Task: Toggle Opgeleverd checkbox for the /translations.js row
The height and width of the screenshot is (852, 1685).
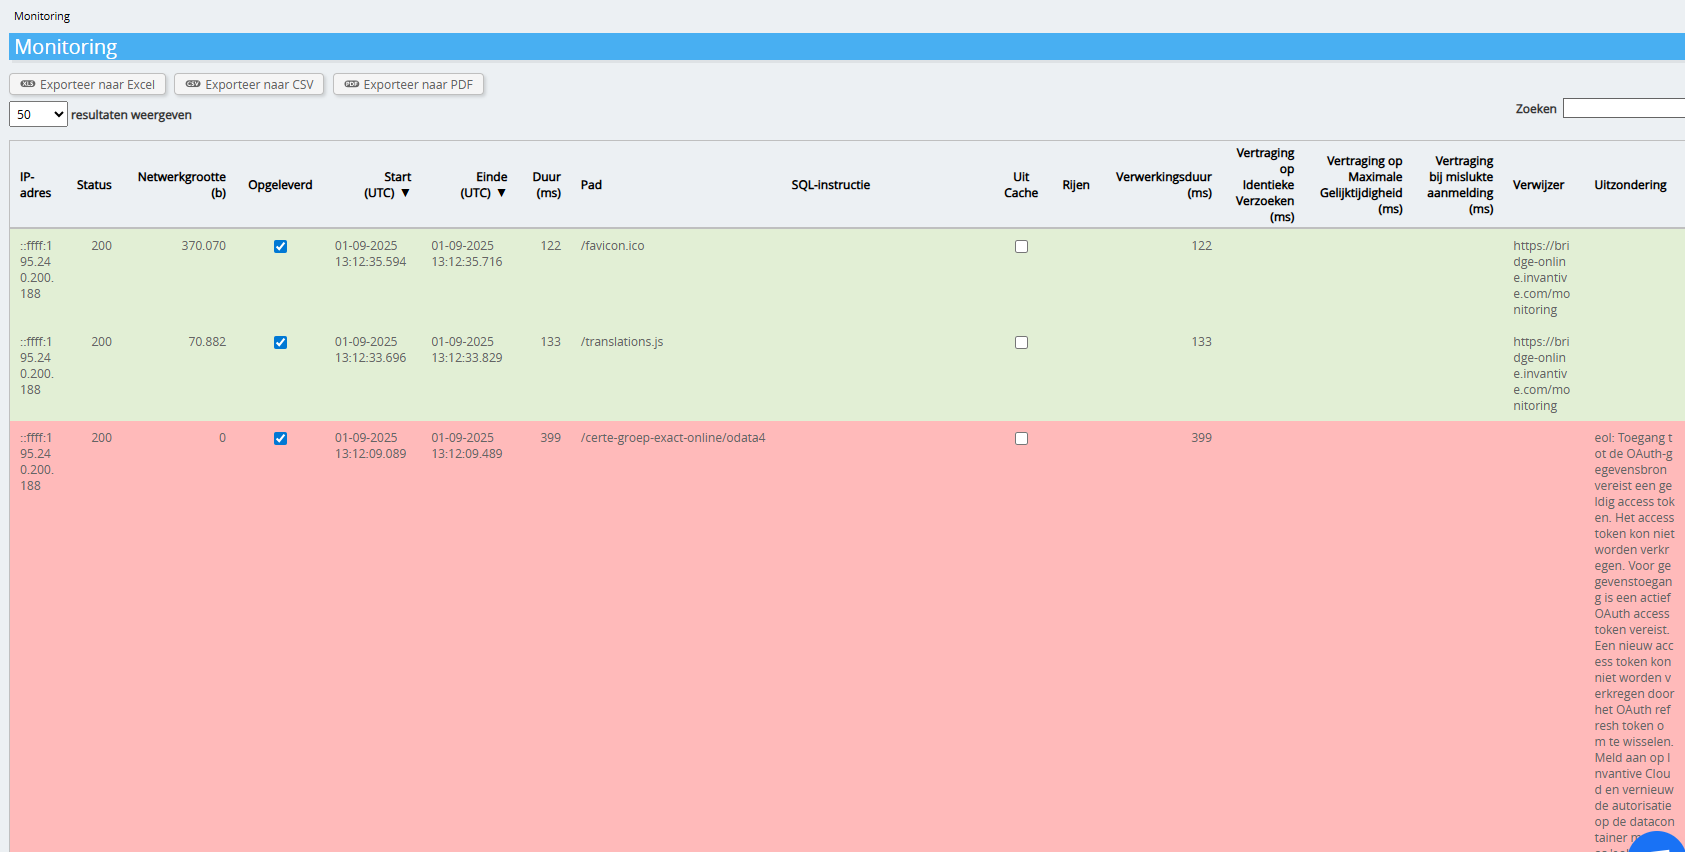Action: point(280,343)
